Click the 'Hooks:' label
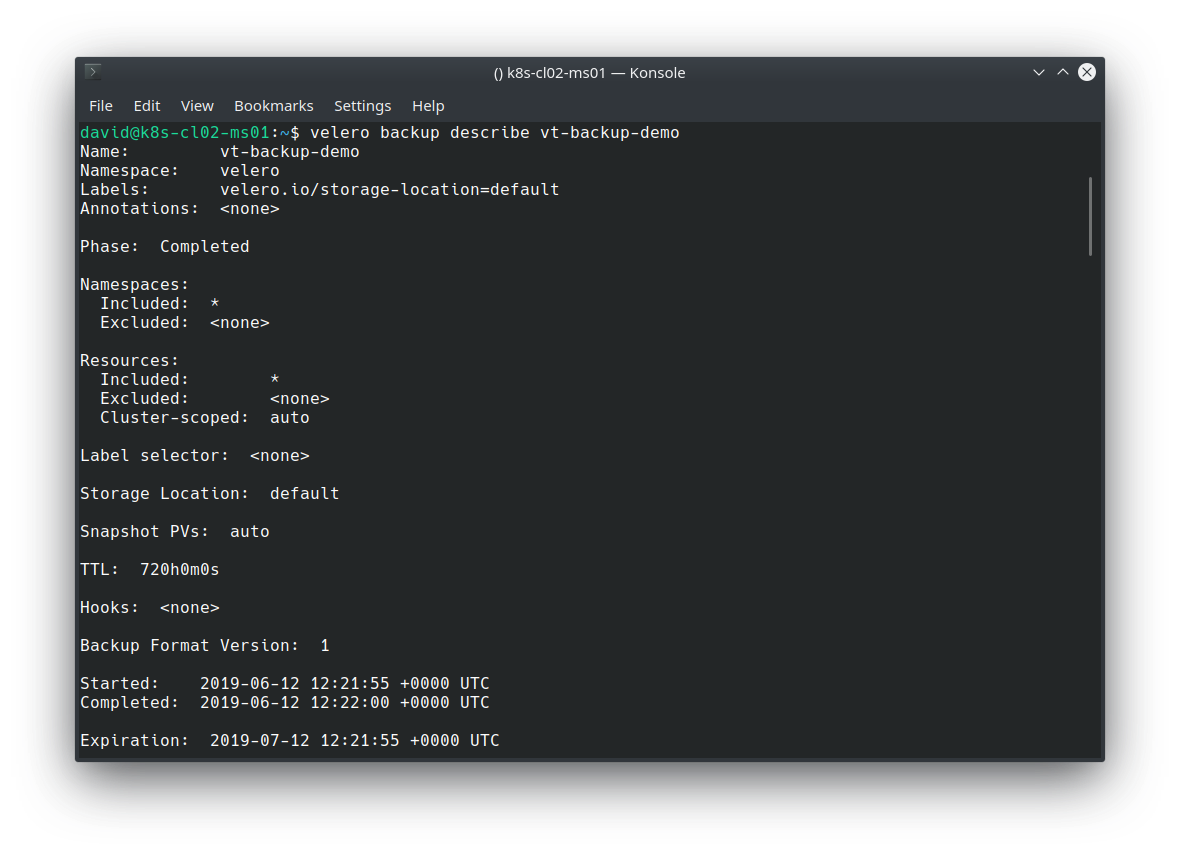 click(x=110, y=607)
